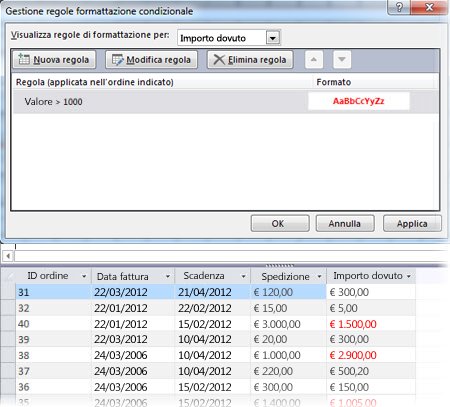The height and width of the screenshot is (407, 450).
Task: Open the Importo dovuto column header dropdown
Action: coord(409,276)
